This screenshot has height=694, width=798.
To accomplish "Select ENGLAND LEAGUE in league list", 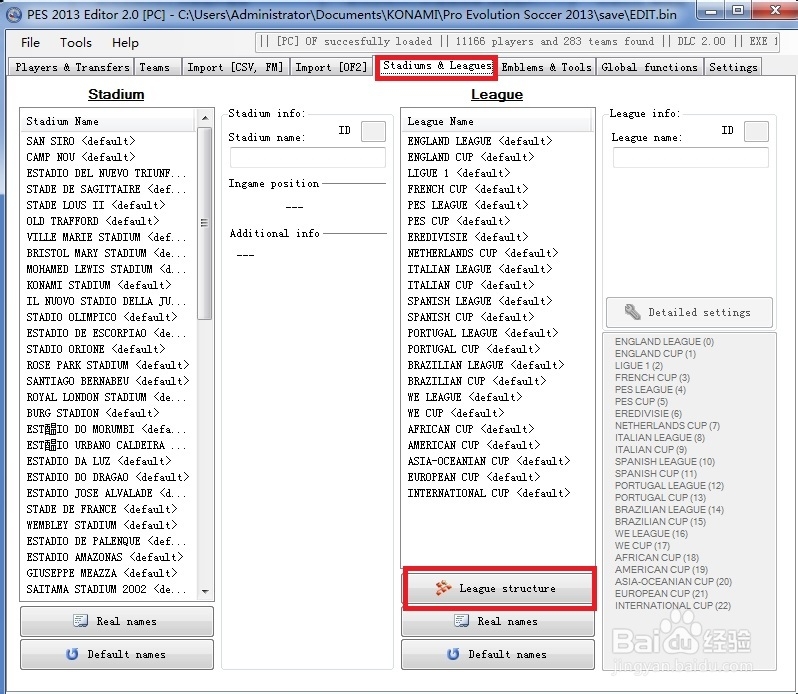I will click(x=479, y=141).
